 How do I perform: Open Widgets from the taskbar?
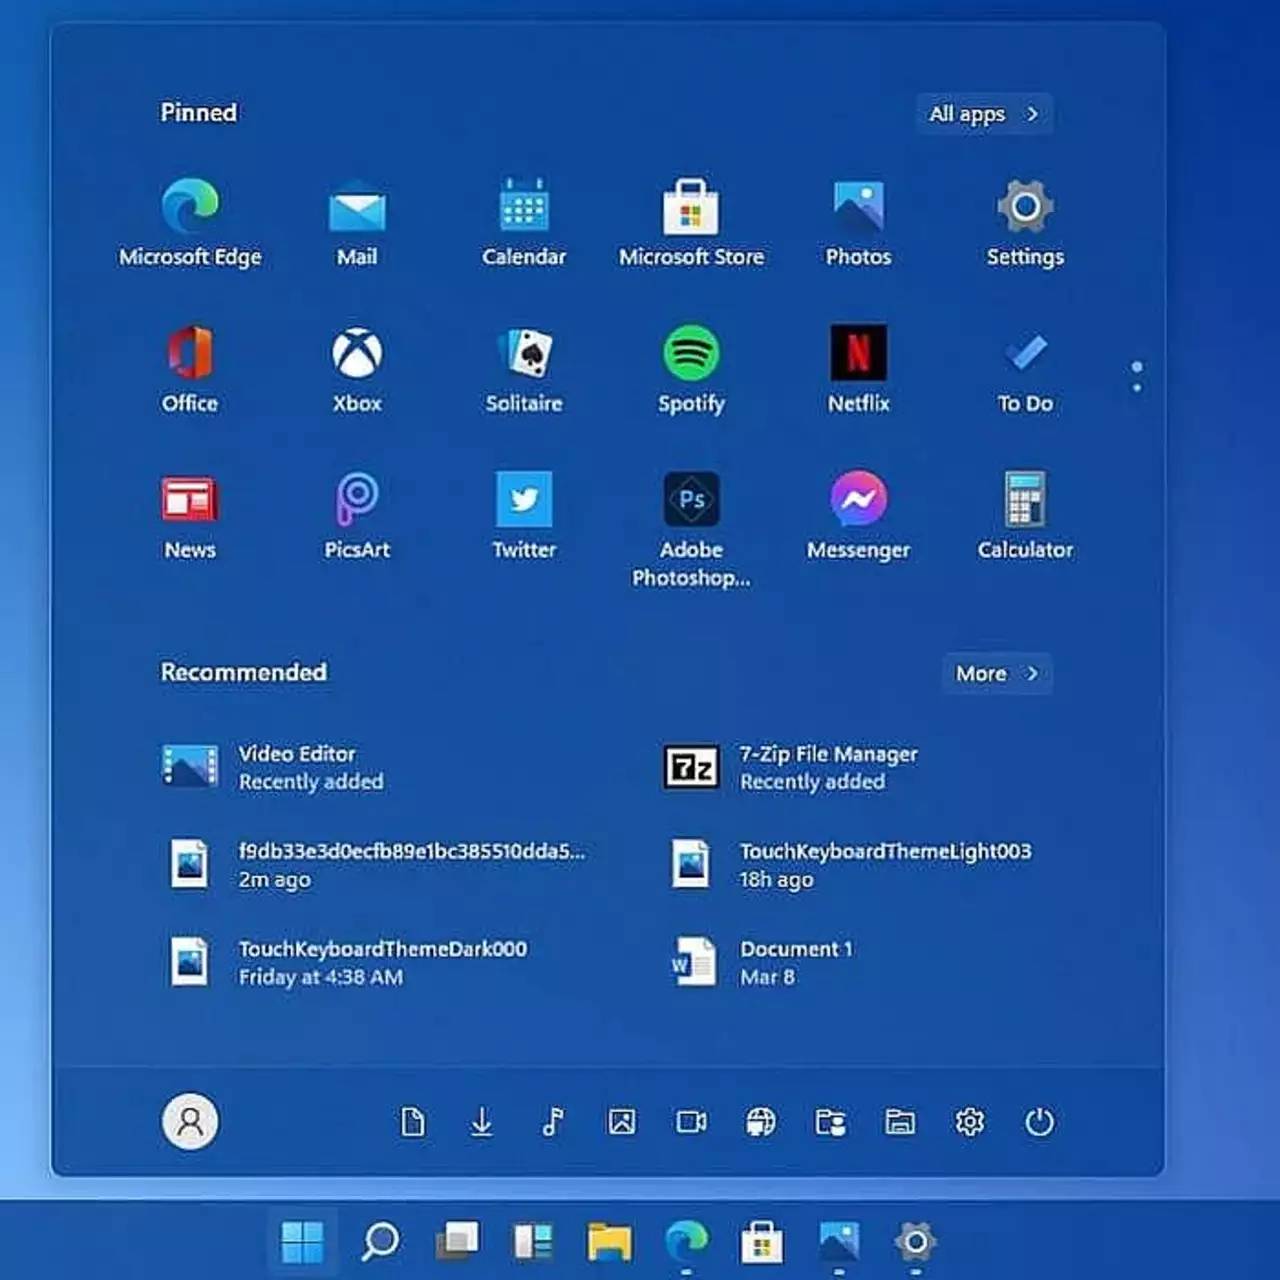pyautogui.click(x=533, y=1242)
